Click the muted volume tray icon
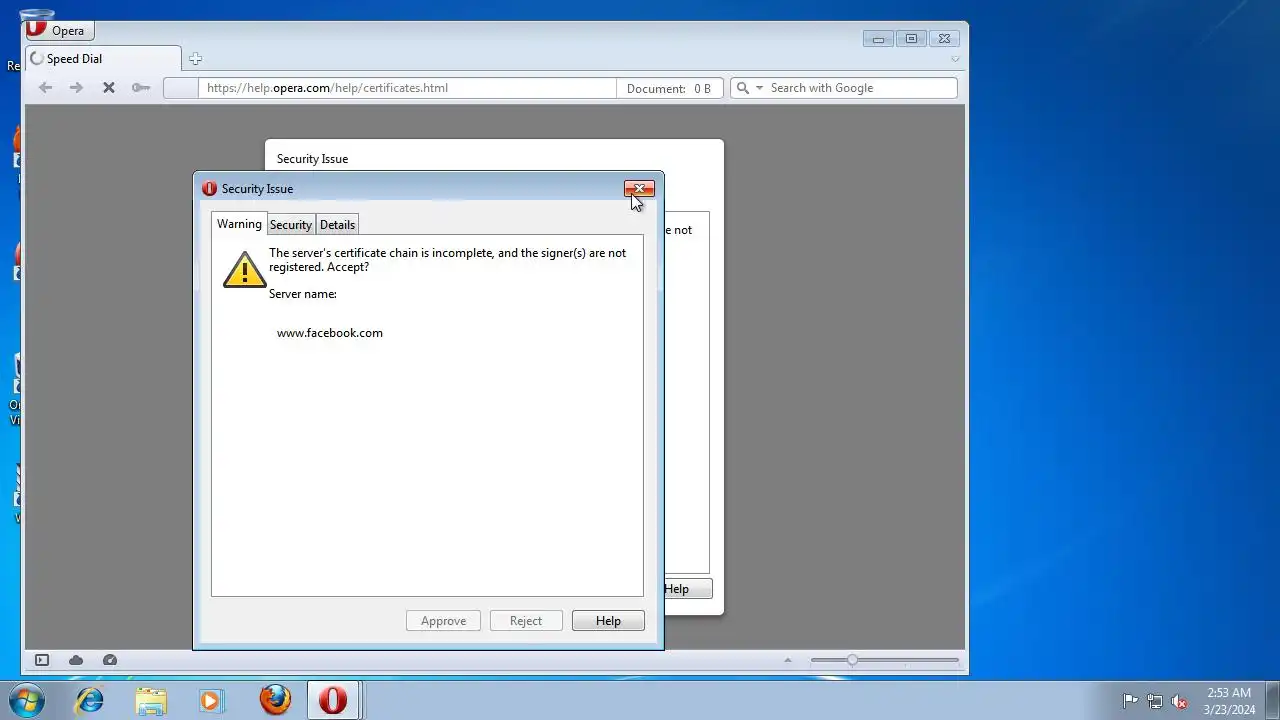Viewport: 1280px width, 720px height. [1180, 701]
